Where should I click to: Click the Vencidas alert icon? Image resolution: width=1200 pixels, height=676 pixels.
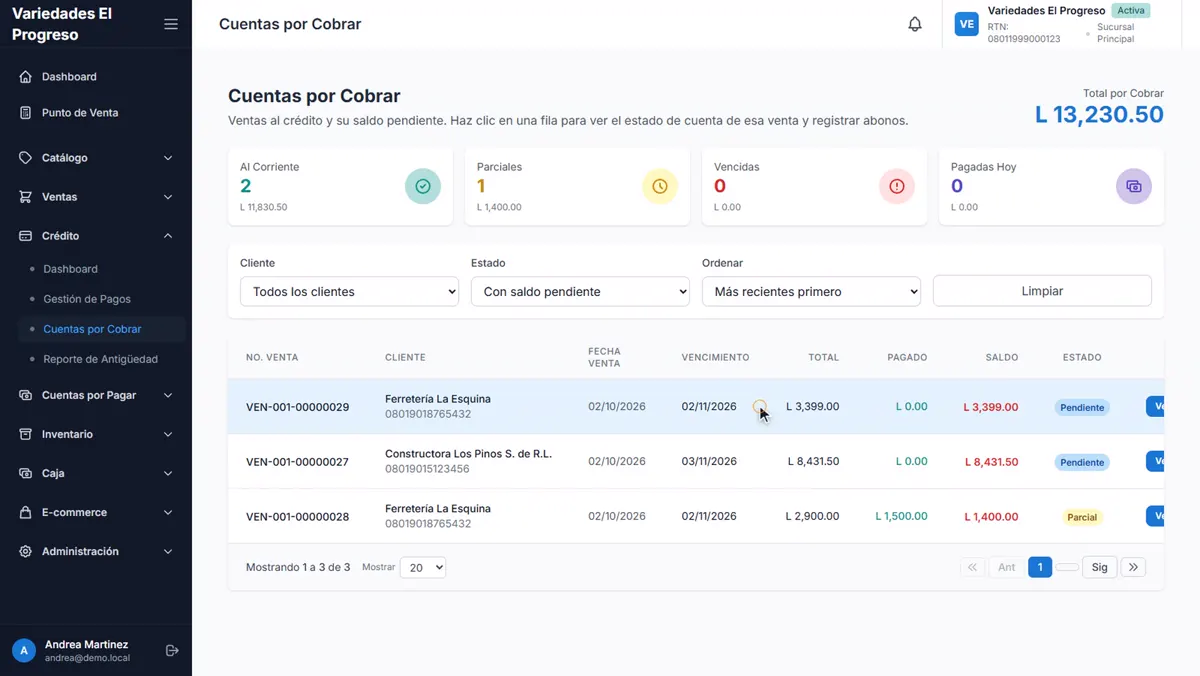897,186
